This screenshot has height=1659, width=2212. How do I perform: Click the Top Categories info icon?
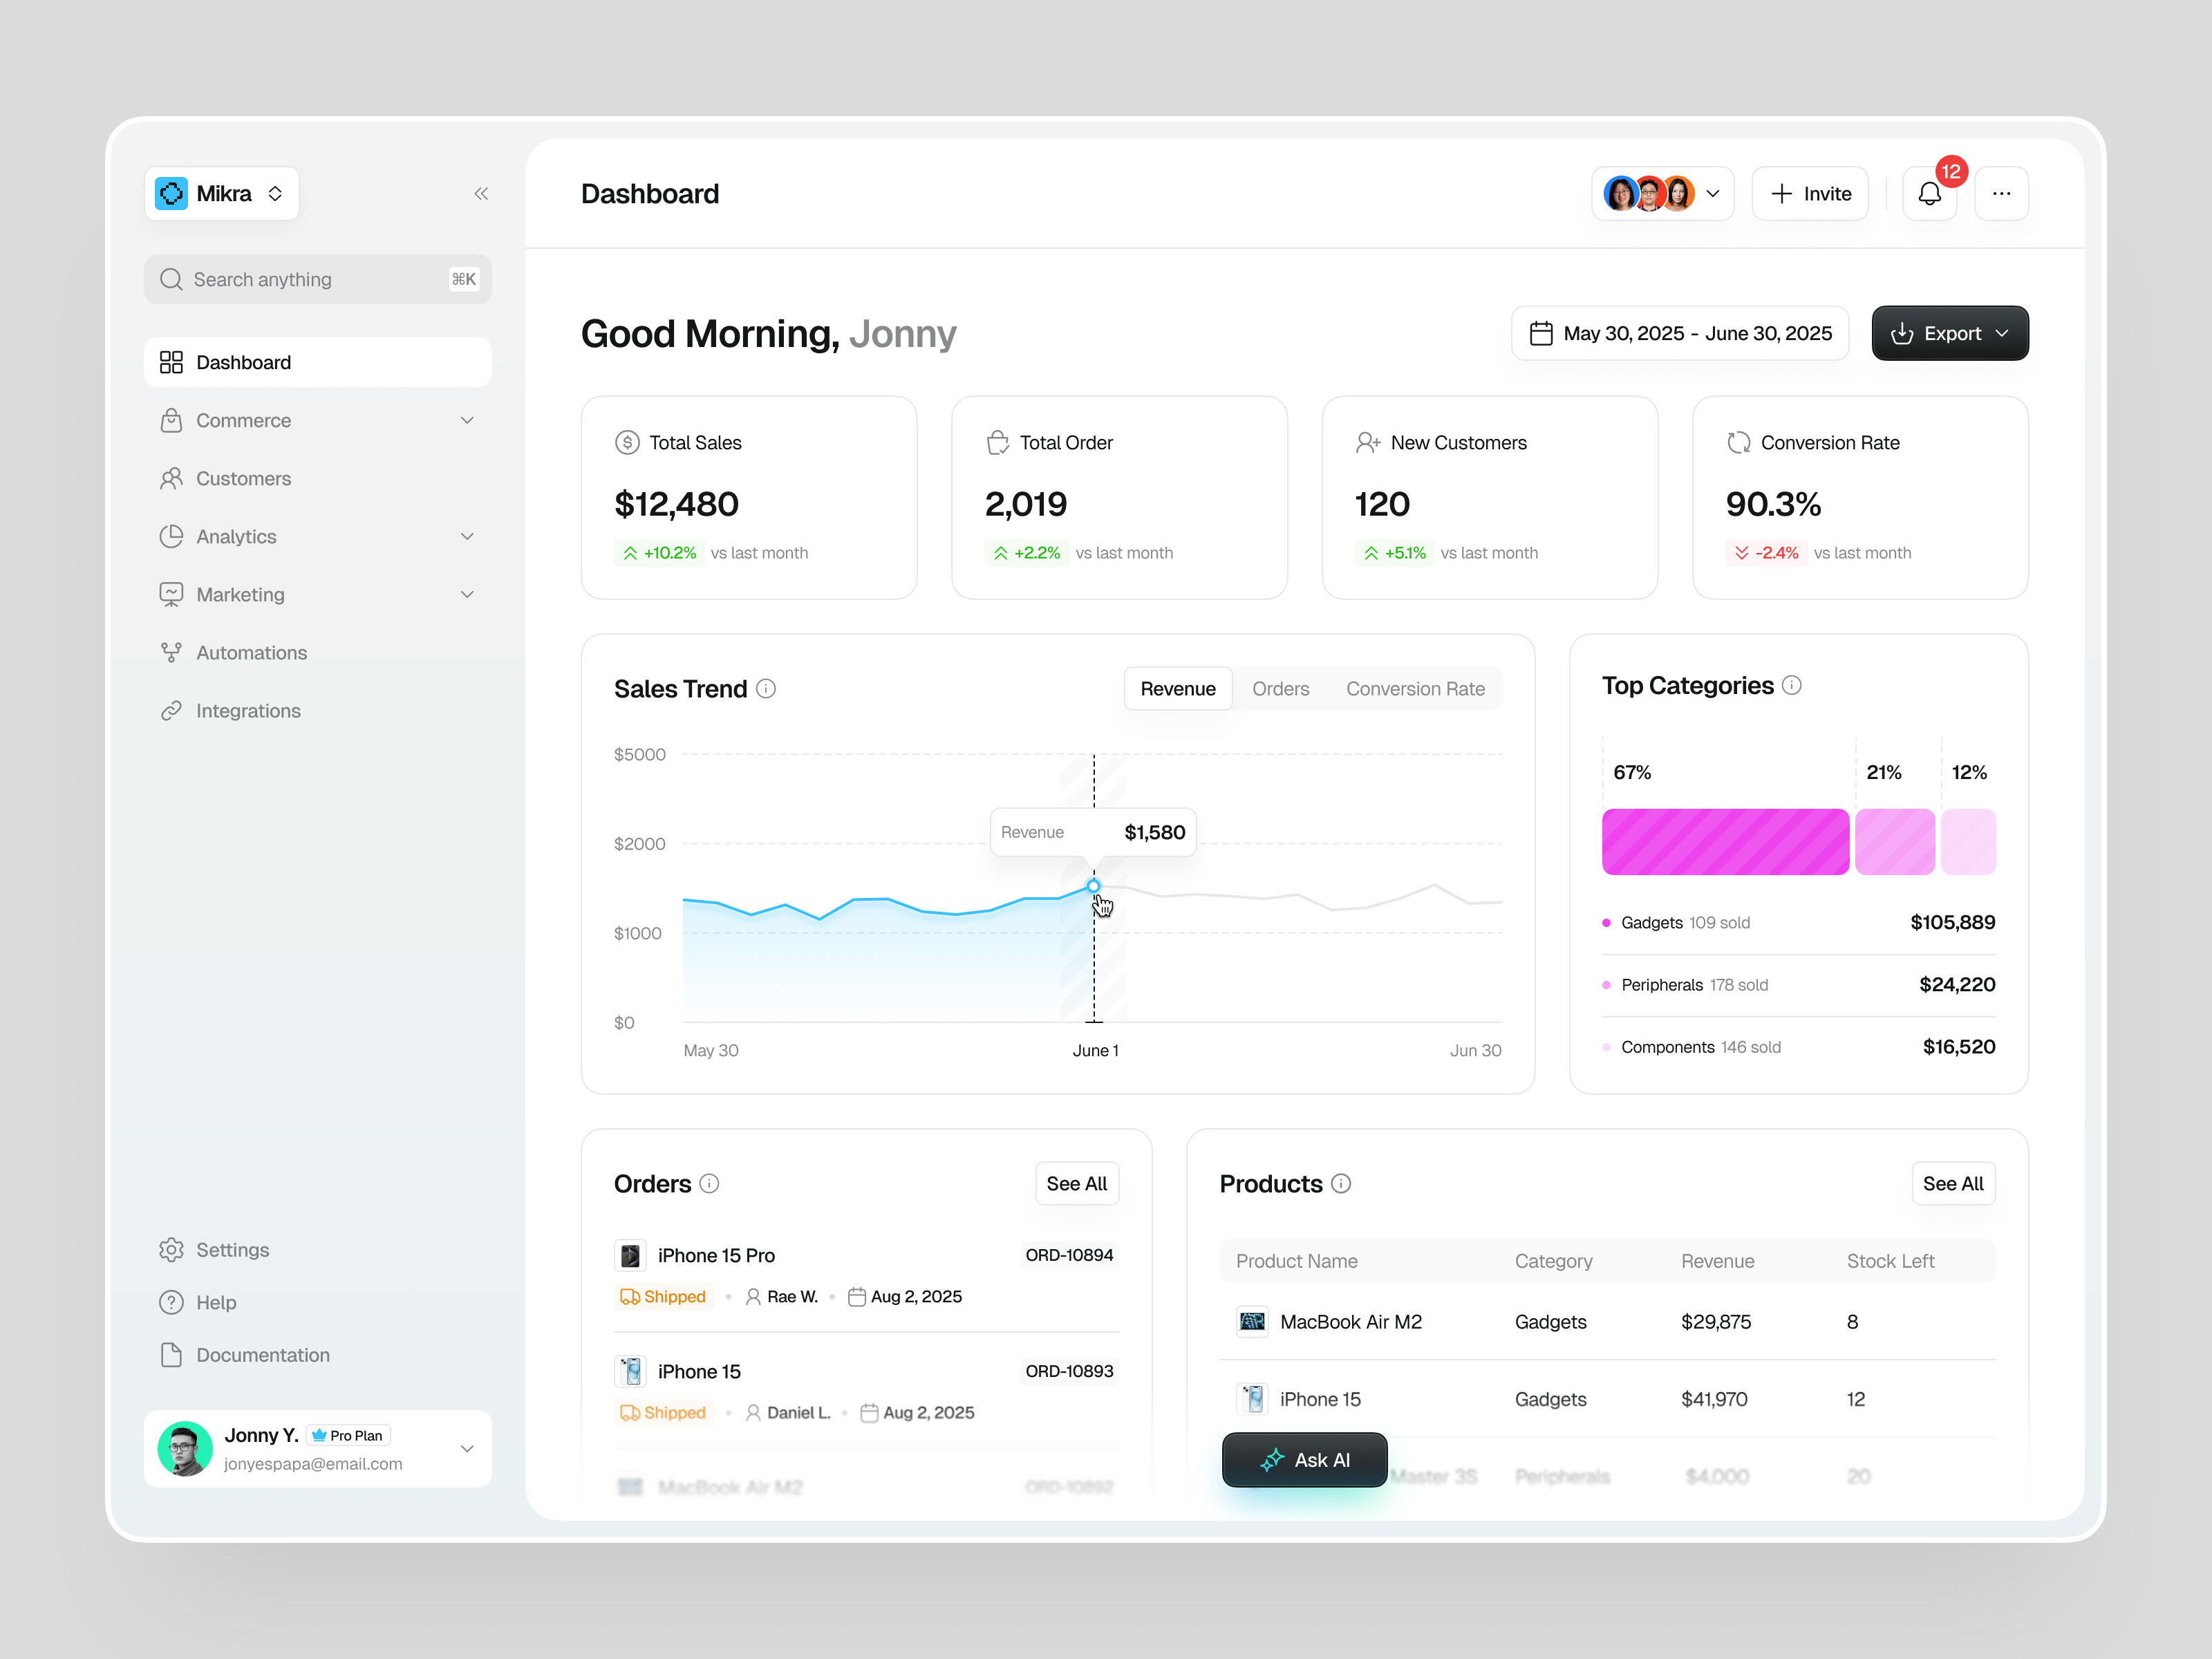[x=1791, y=685]
